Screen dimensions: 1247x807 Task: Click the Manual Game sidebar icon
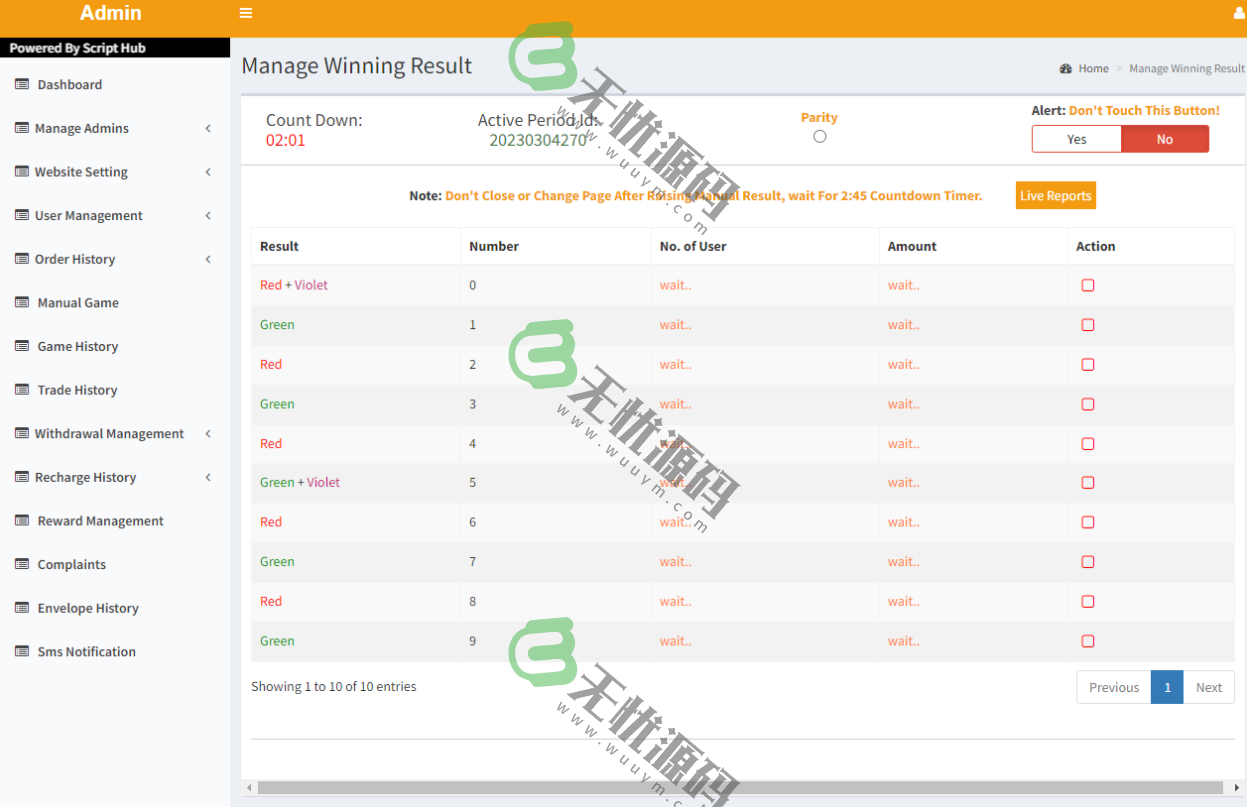(x=22, y=302)
